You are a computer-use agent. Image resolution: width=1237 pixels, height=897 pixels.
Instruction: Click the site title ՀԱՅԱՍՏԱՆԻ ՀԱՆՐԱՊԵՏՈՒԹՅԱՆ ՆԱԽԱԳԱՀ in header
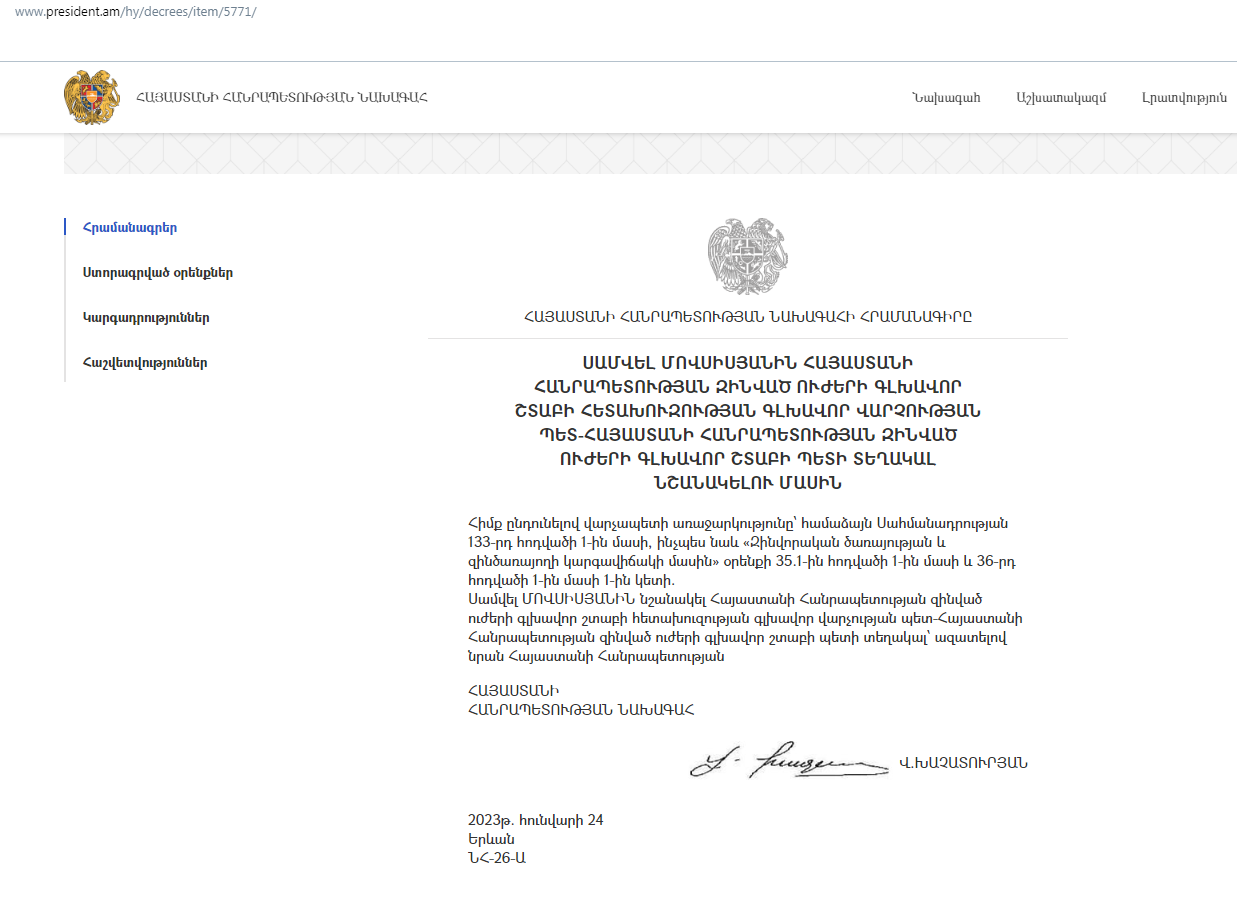282,98
